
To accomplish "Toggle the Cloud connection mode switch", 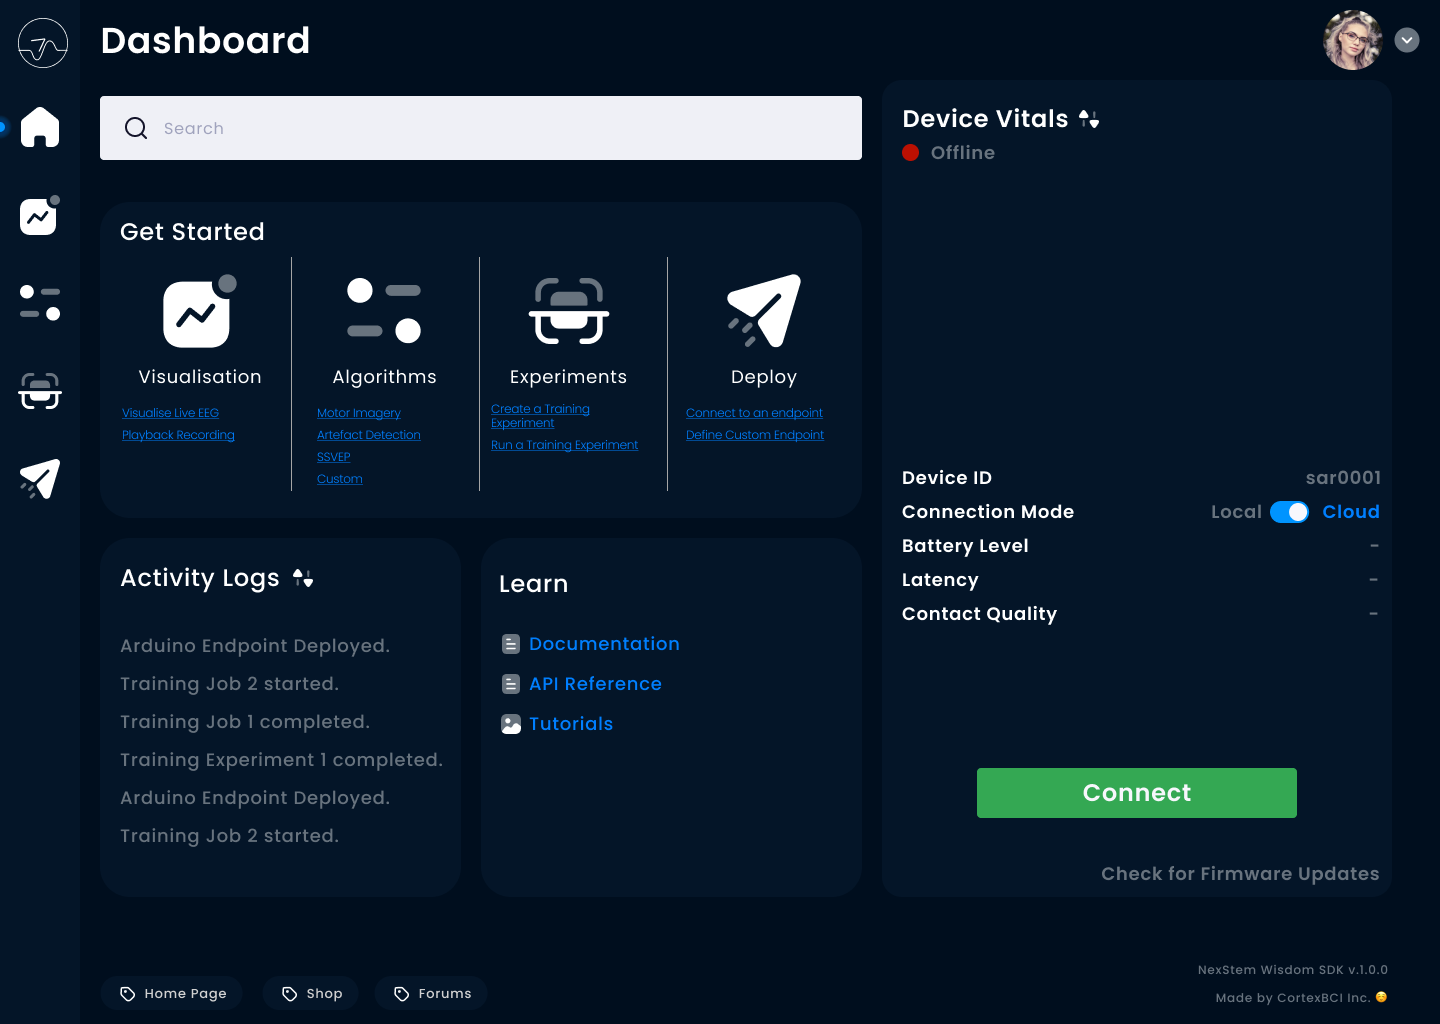I will [x=1290, y=511].
